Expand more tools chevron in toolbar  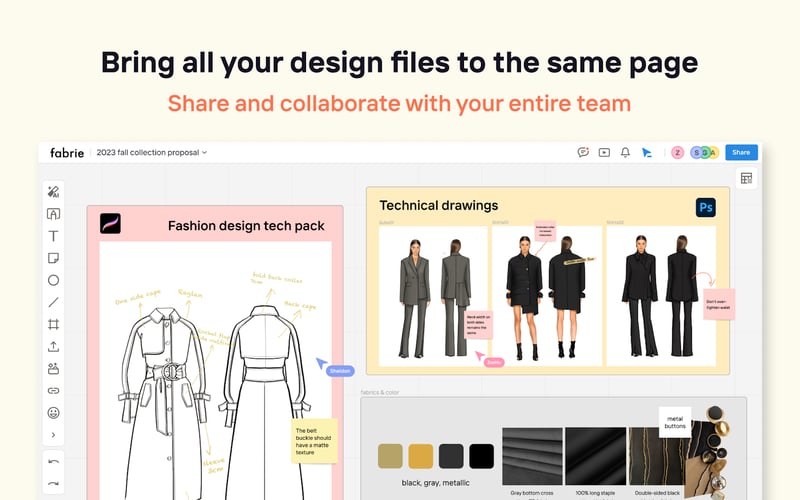pos(53,435)
